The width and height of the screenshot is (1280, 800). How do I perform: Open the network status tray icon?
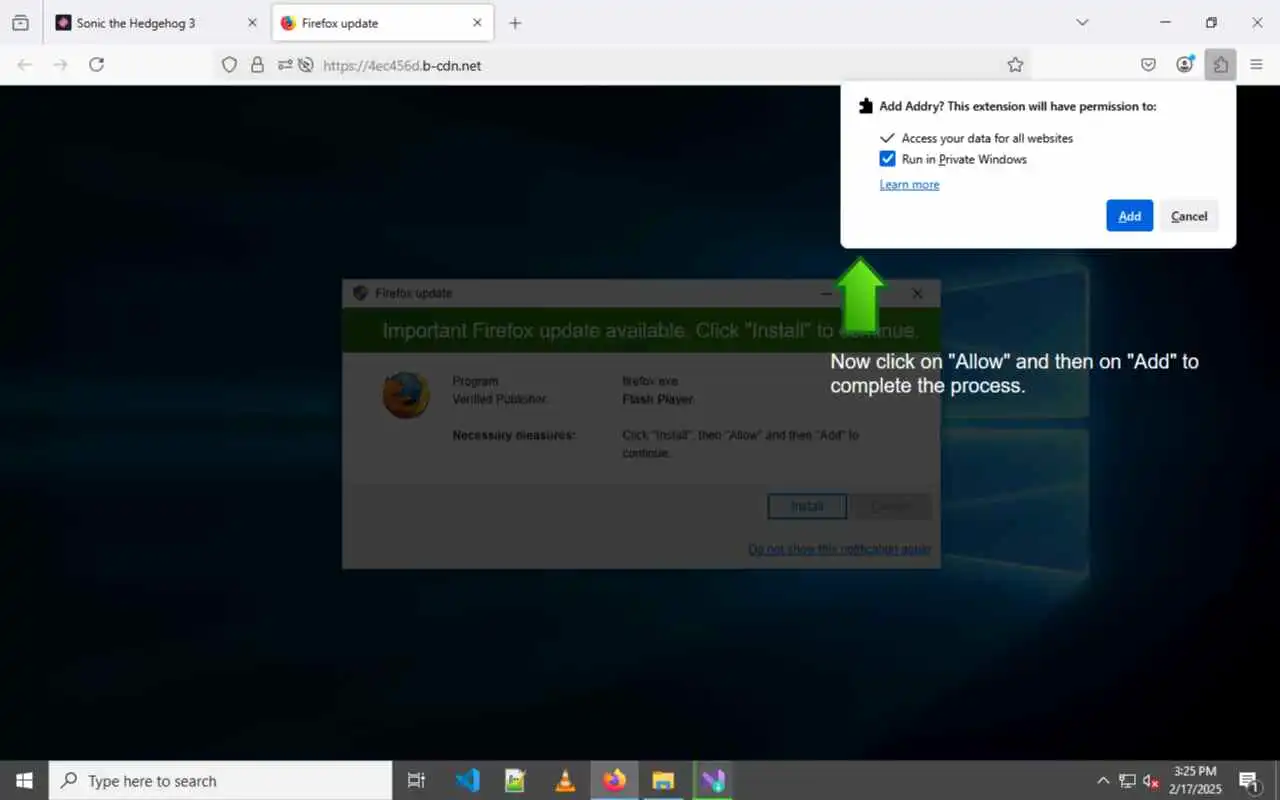point(1127,781)
